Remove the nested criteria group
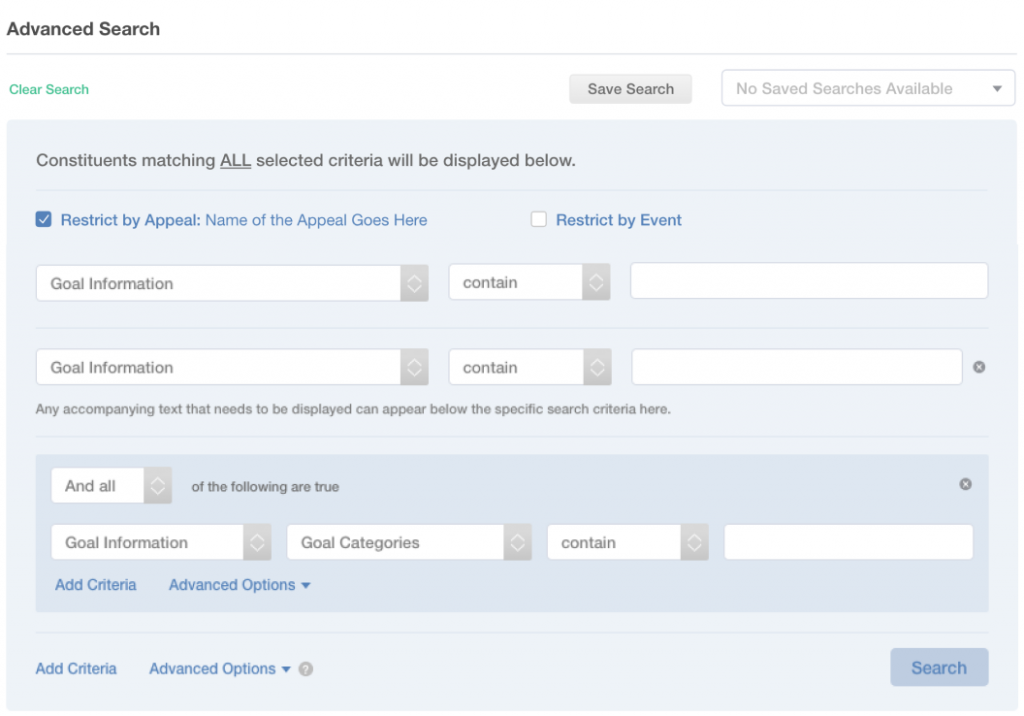Image resolution: width=1024 pixels, height=716 pixels. point(965,484)
